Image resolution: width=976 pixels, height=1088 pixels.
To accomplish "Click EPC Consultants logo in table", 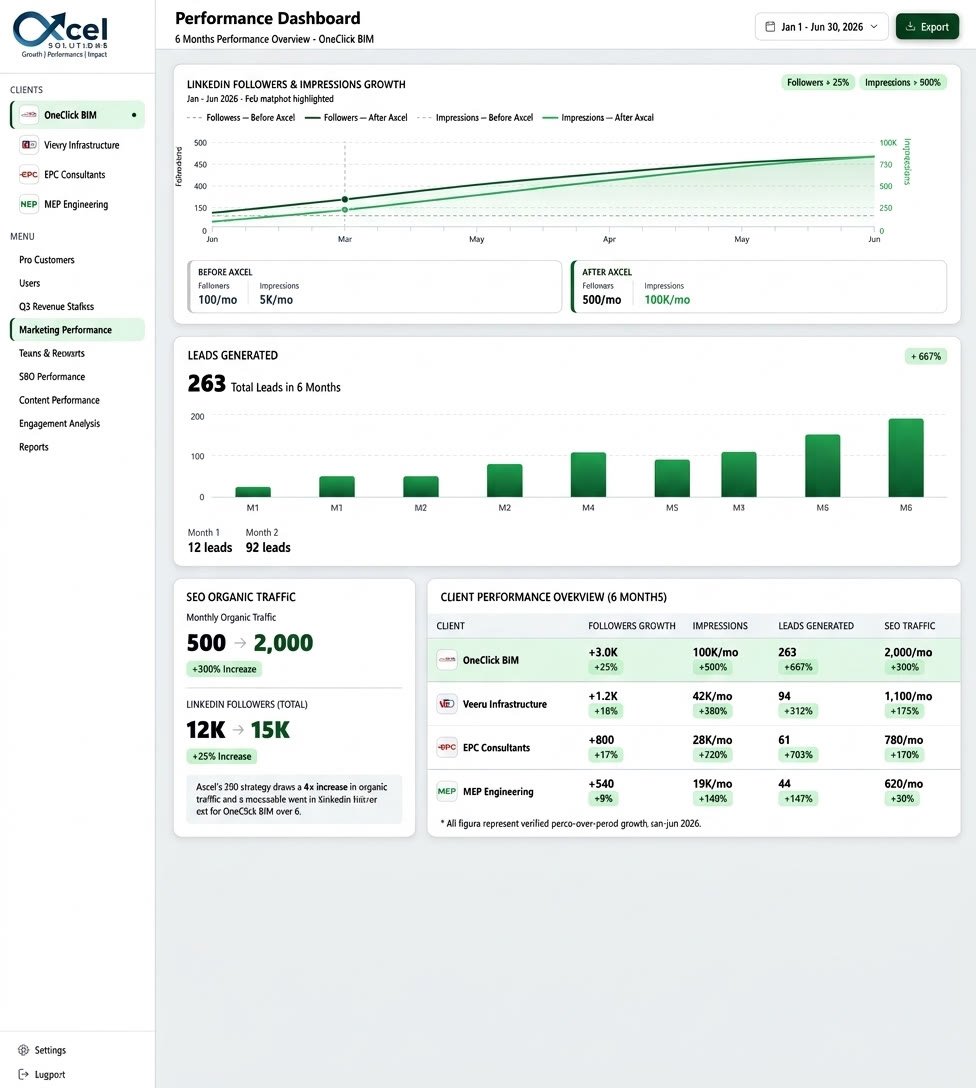I will [x=447, y=747].
